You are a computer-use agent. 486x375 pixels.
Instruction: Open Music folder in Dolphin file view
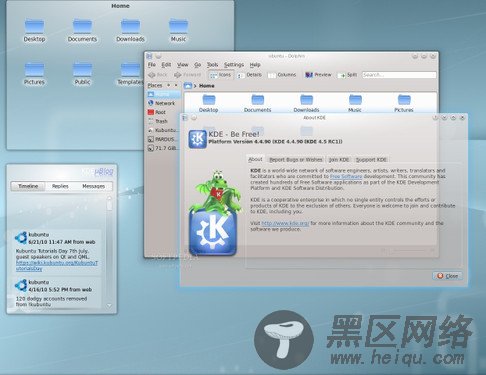[x=355, y=103]
